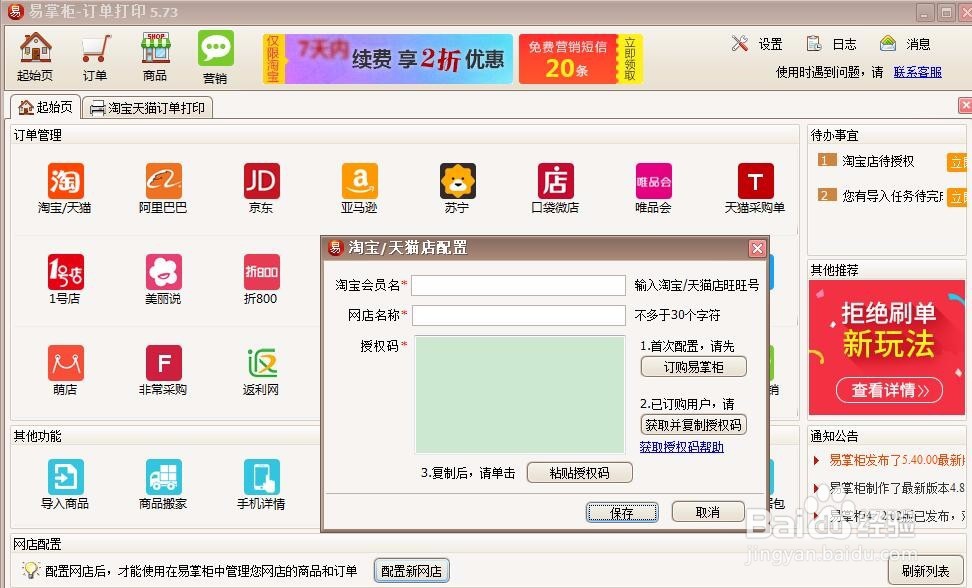Select the 淘宝/天猫 platform icon
This screenshot has height=588, width=972.
65,188
